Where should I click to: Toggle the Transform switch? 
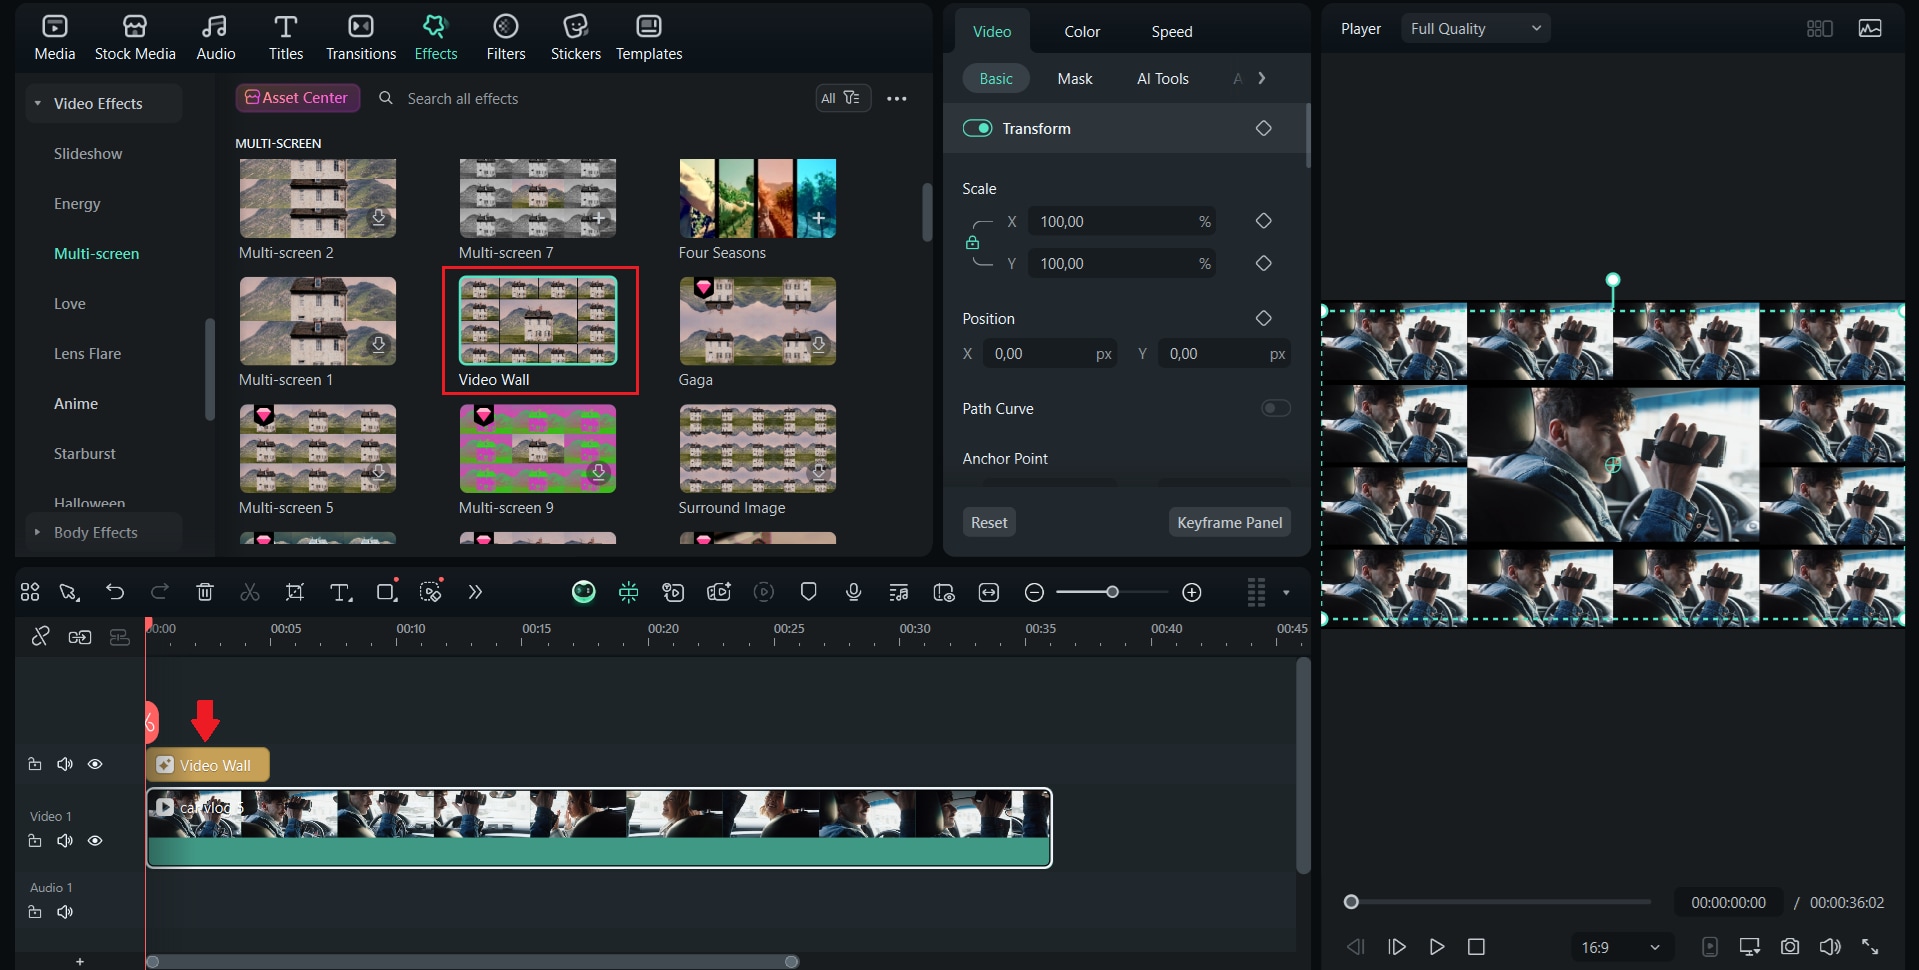click(977, 128)
